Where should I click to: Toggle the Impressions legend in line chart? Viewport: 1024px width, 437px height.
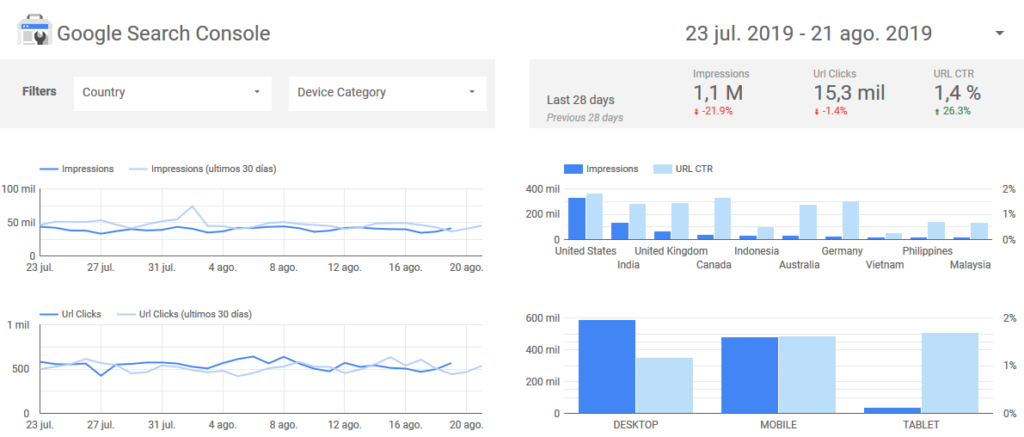[76, 169]
